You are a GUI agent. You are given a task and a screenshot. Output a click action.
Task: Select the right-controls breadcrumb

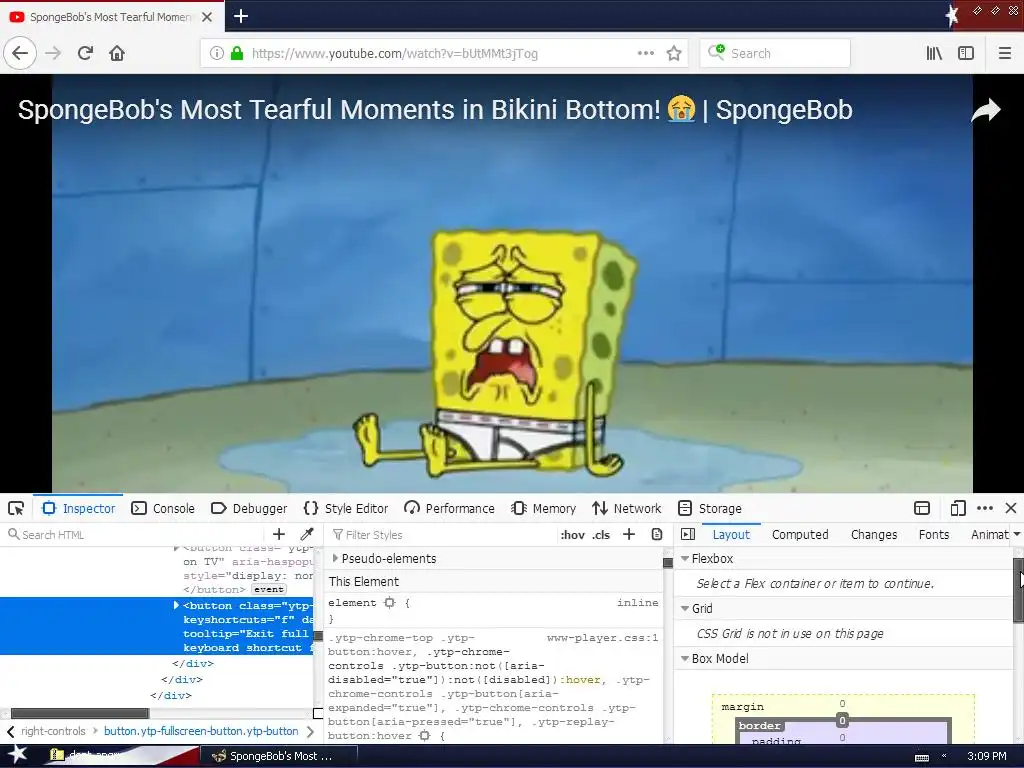point(53,731)
